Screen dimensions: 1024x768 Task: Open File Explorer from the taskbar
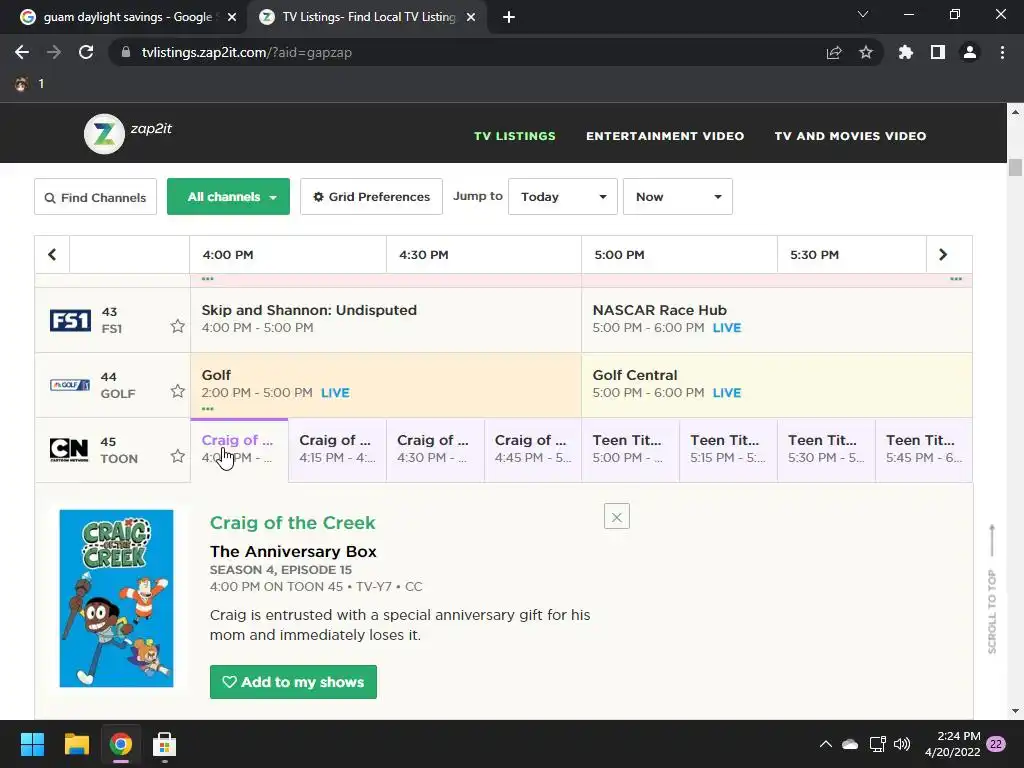point(76,744)
